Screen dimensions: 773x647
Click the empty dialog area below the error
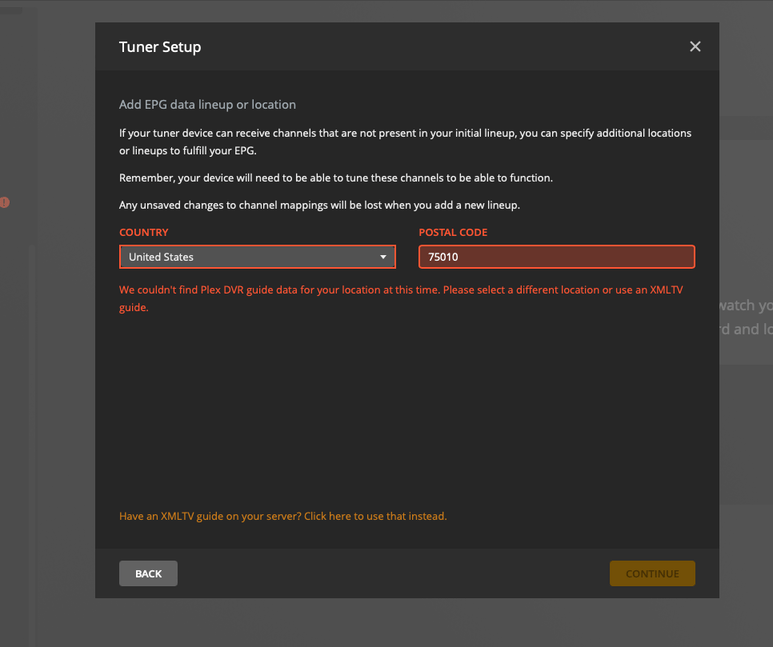405,410
